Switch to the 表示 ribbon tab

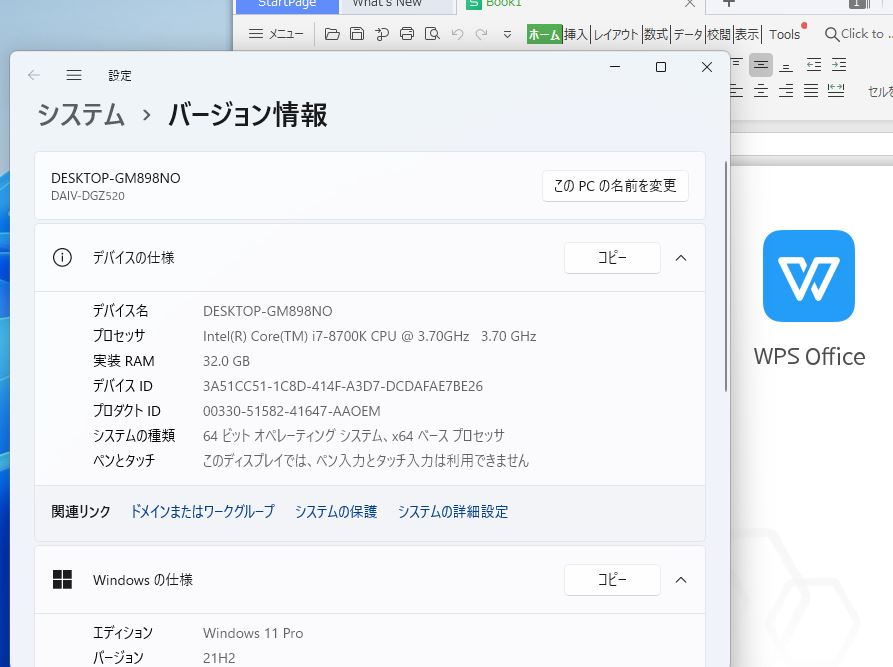pos(747,34)
